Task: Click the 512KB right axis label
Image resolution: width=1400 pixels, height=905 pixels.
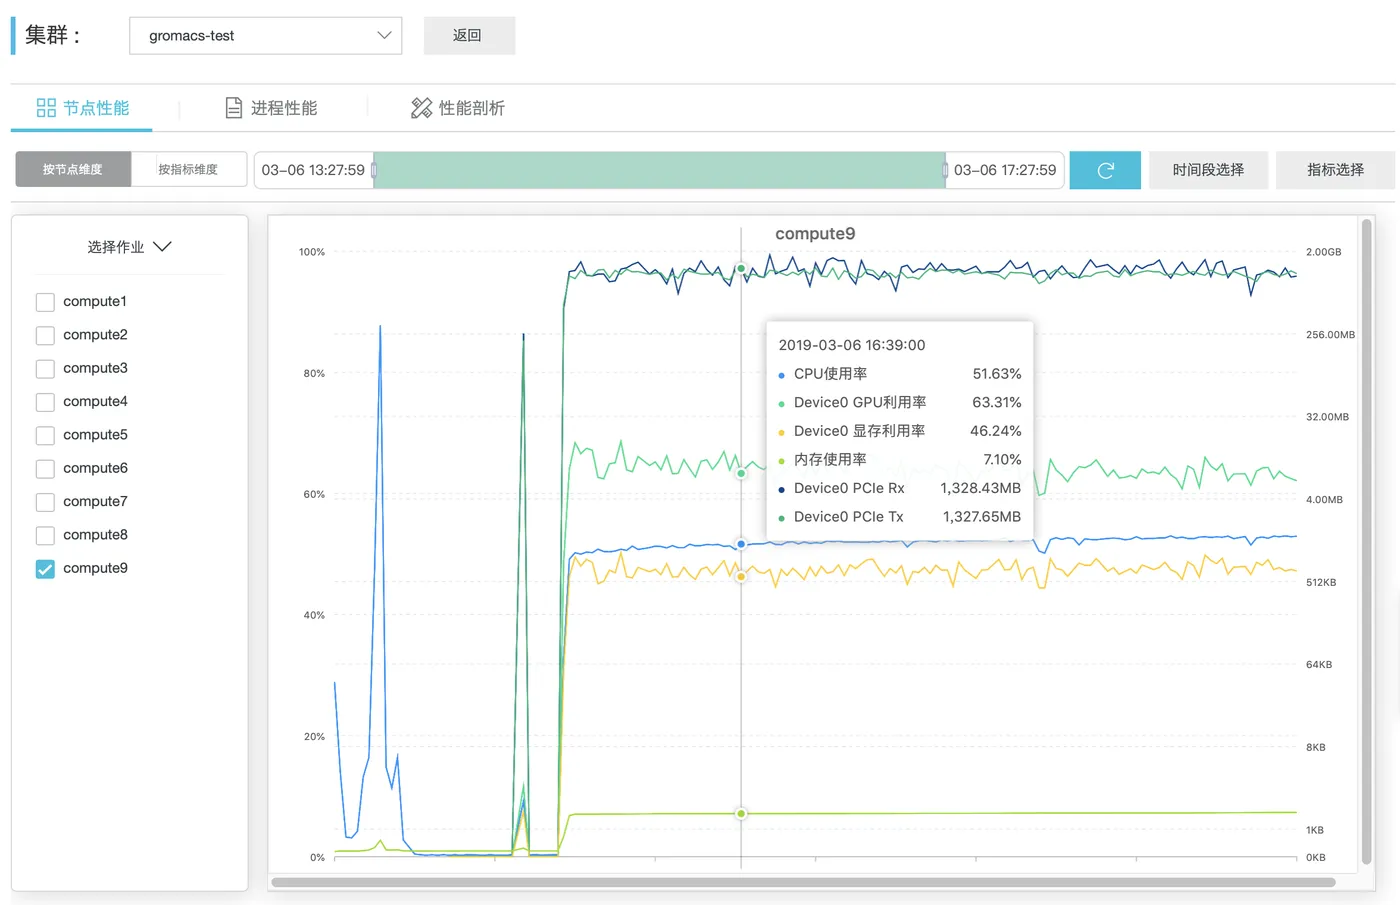Action: (x=1321, y=582)
